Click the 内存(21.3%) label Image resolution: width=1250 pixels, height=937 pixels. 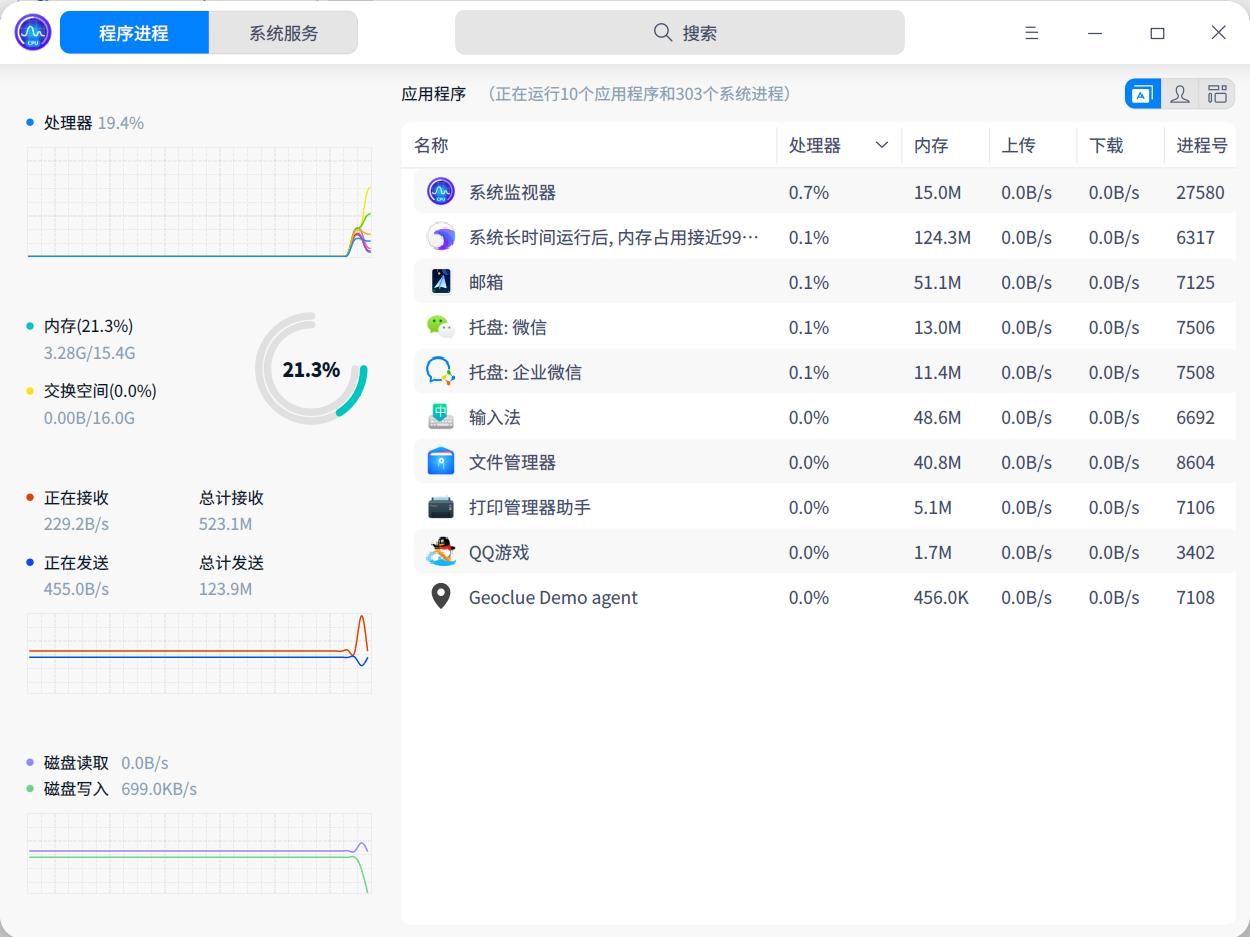coord(88,326)
